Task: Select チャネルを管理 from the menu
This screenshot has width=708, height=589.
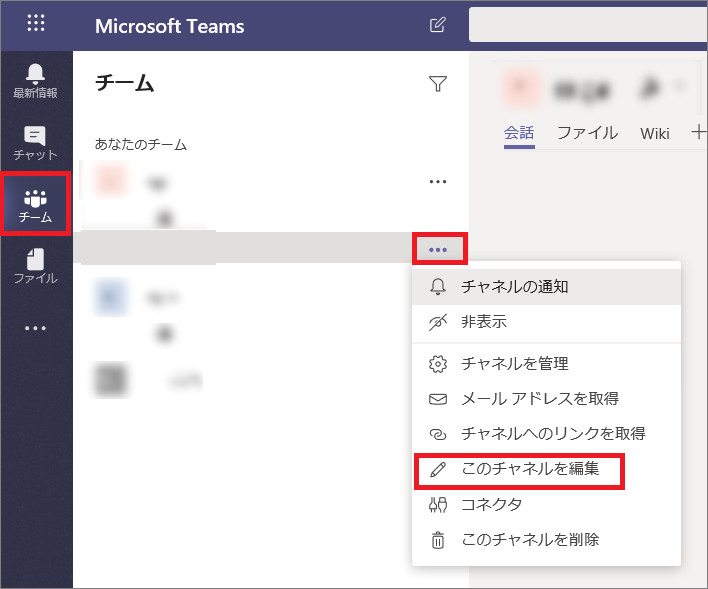Action: [546, 364]
